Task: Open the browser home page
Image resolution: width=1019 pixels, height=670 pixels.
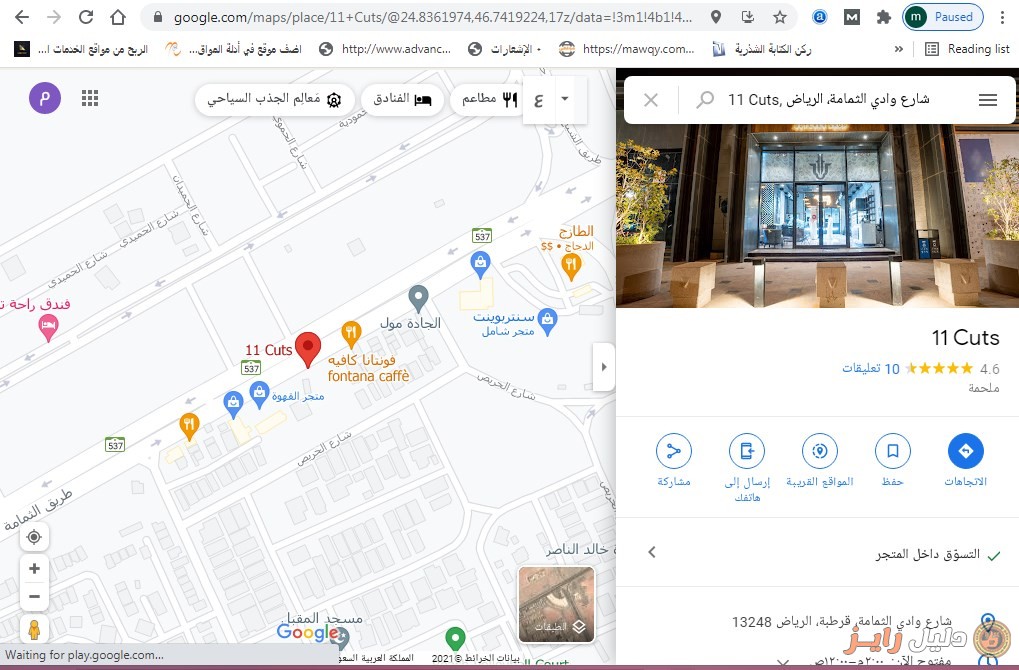Action: (118, 17)
